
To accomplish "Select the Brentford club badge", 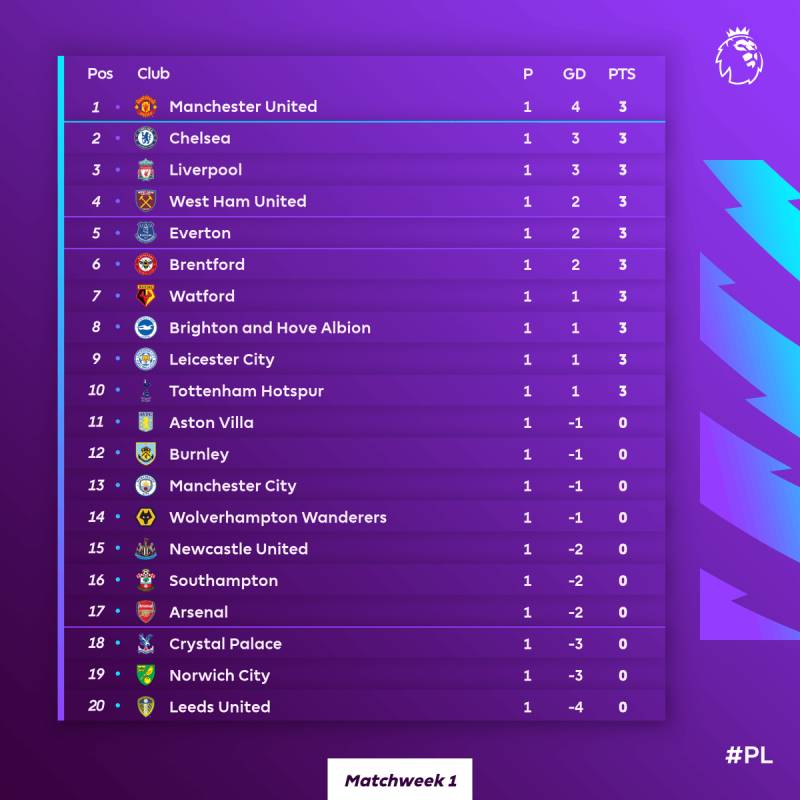I will (146, 265).
